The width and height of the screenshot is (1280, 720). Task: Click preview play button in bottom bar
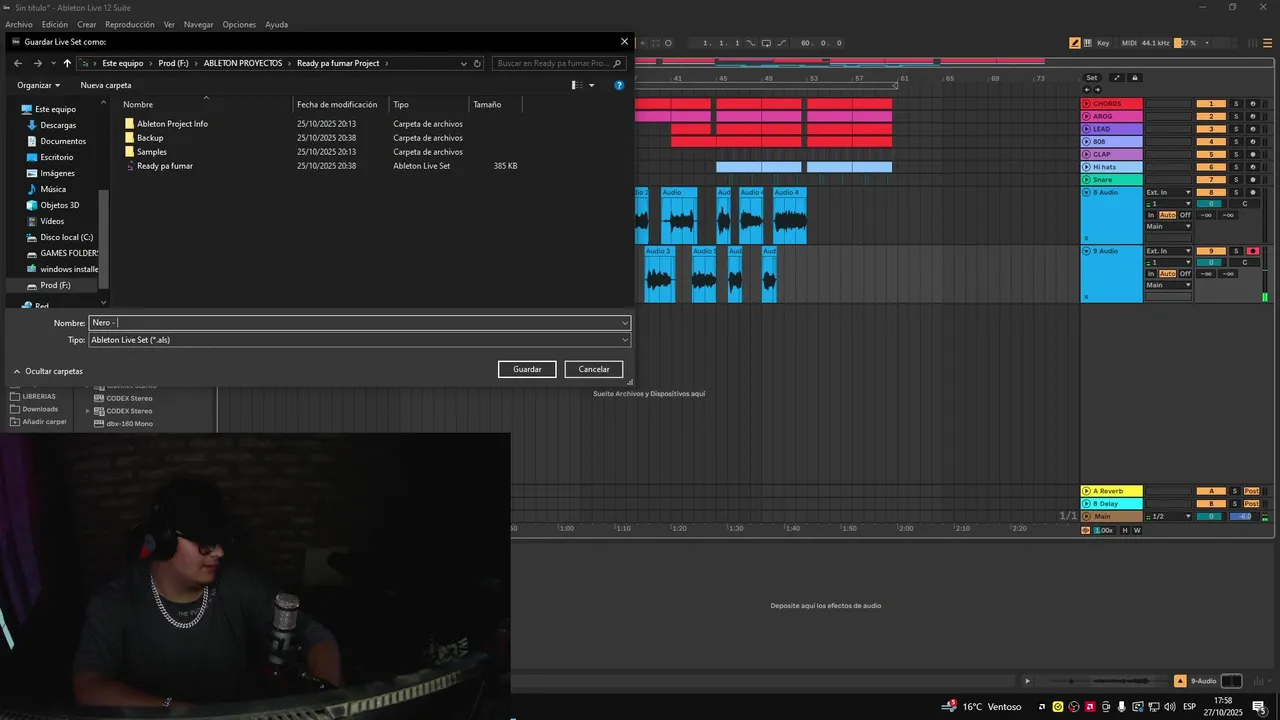pyautogui.click(x=1028, y=681)
